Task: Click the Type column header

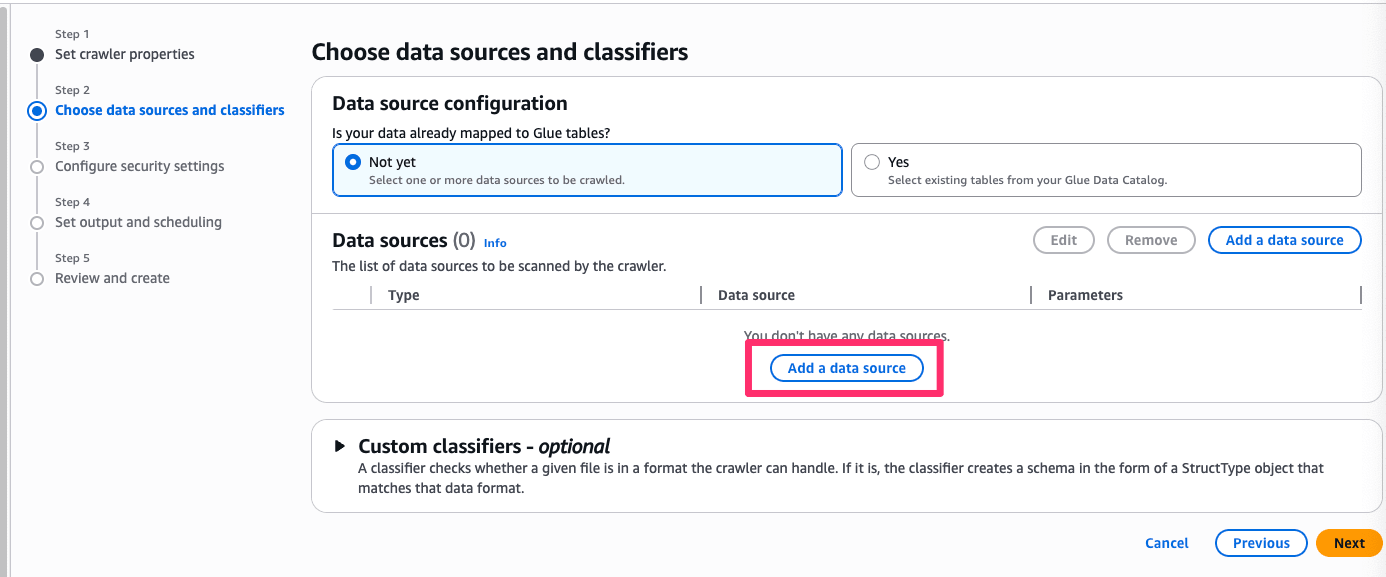Action: coord(404,295)
